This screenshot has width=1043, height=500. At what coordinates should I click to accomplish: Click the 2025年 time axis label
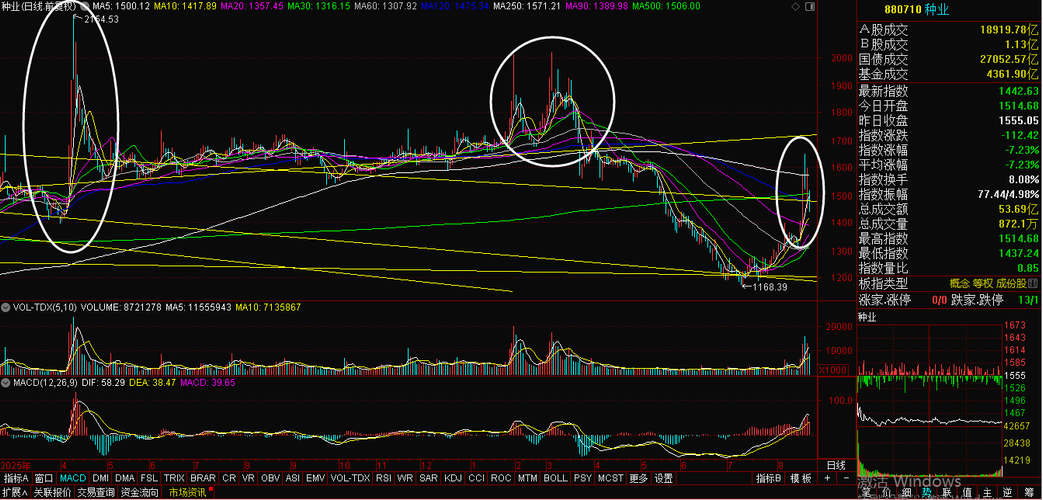click(x=18, y=464)
